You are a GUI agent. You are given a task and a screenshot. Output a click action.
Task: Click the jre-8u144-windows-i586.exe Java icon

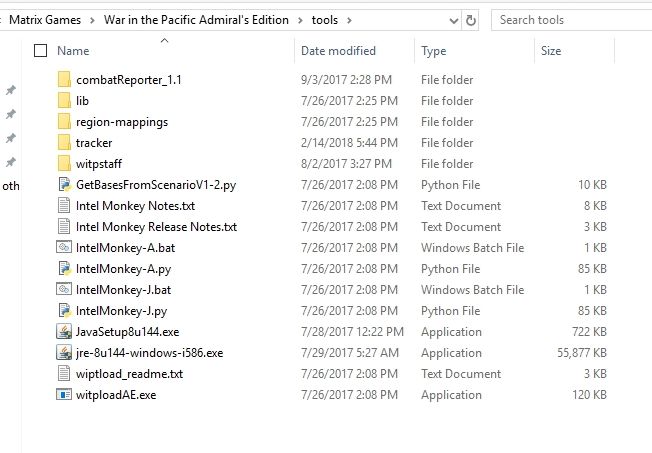pyautogui.click(x=64, y=353)
